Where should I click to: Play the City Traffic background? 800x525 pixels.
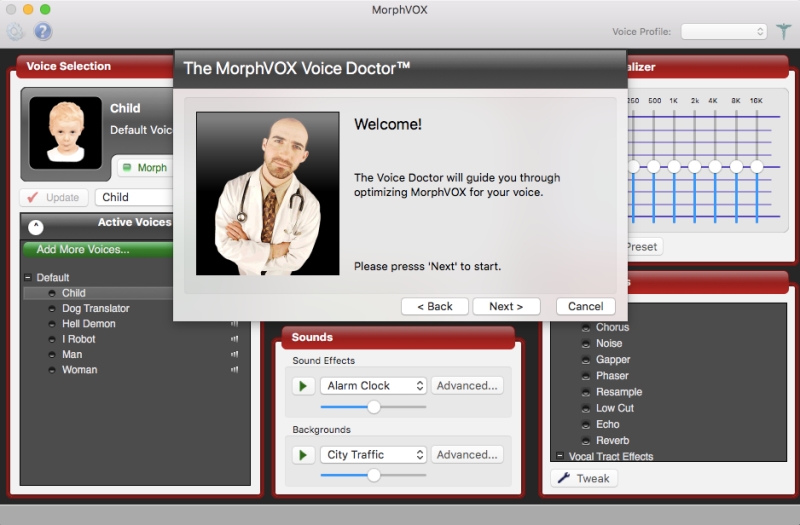[x=303, y=455]
